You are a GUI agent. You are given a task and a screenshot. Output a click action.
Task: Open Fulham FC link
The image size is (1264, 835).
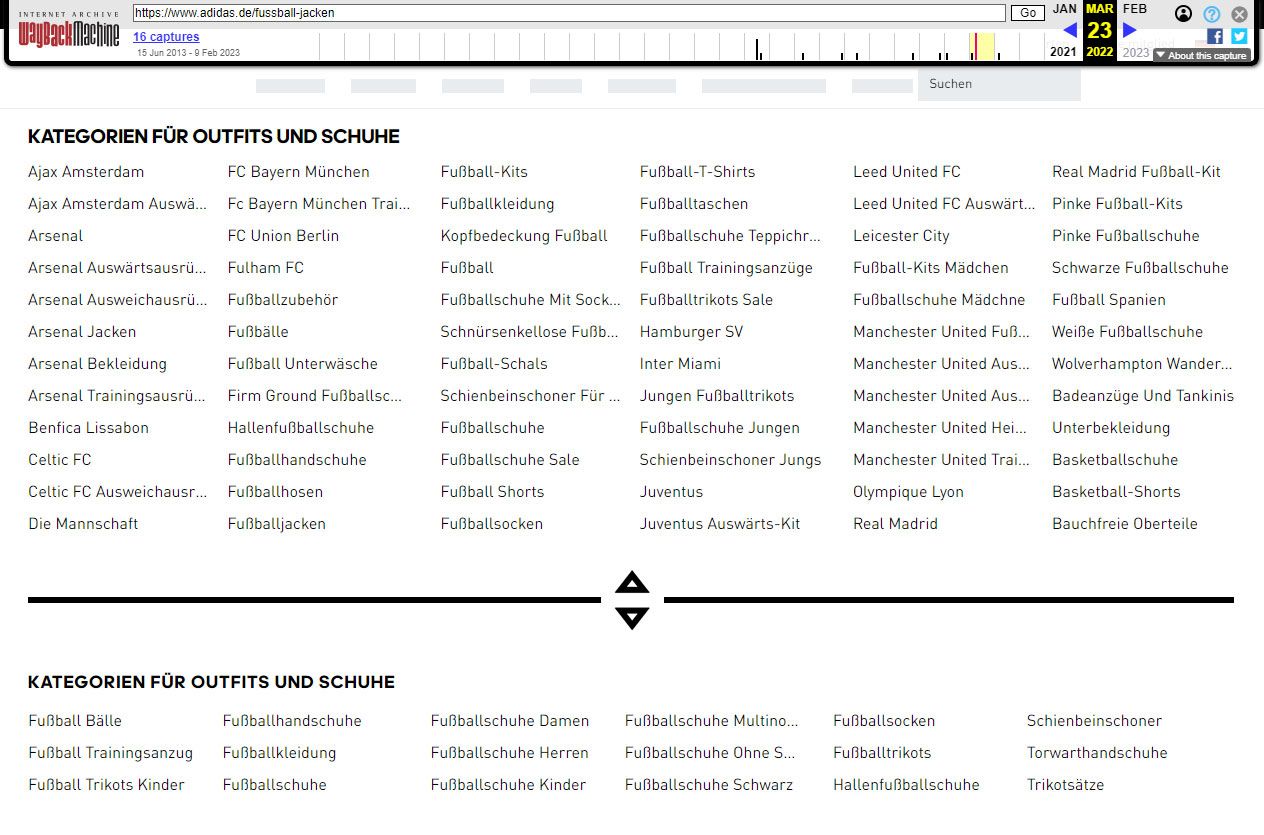click(x=265, y=268)
